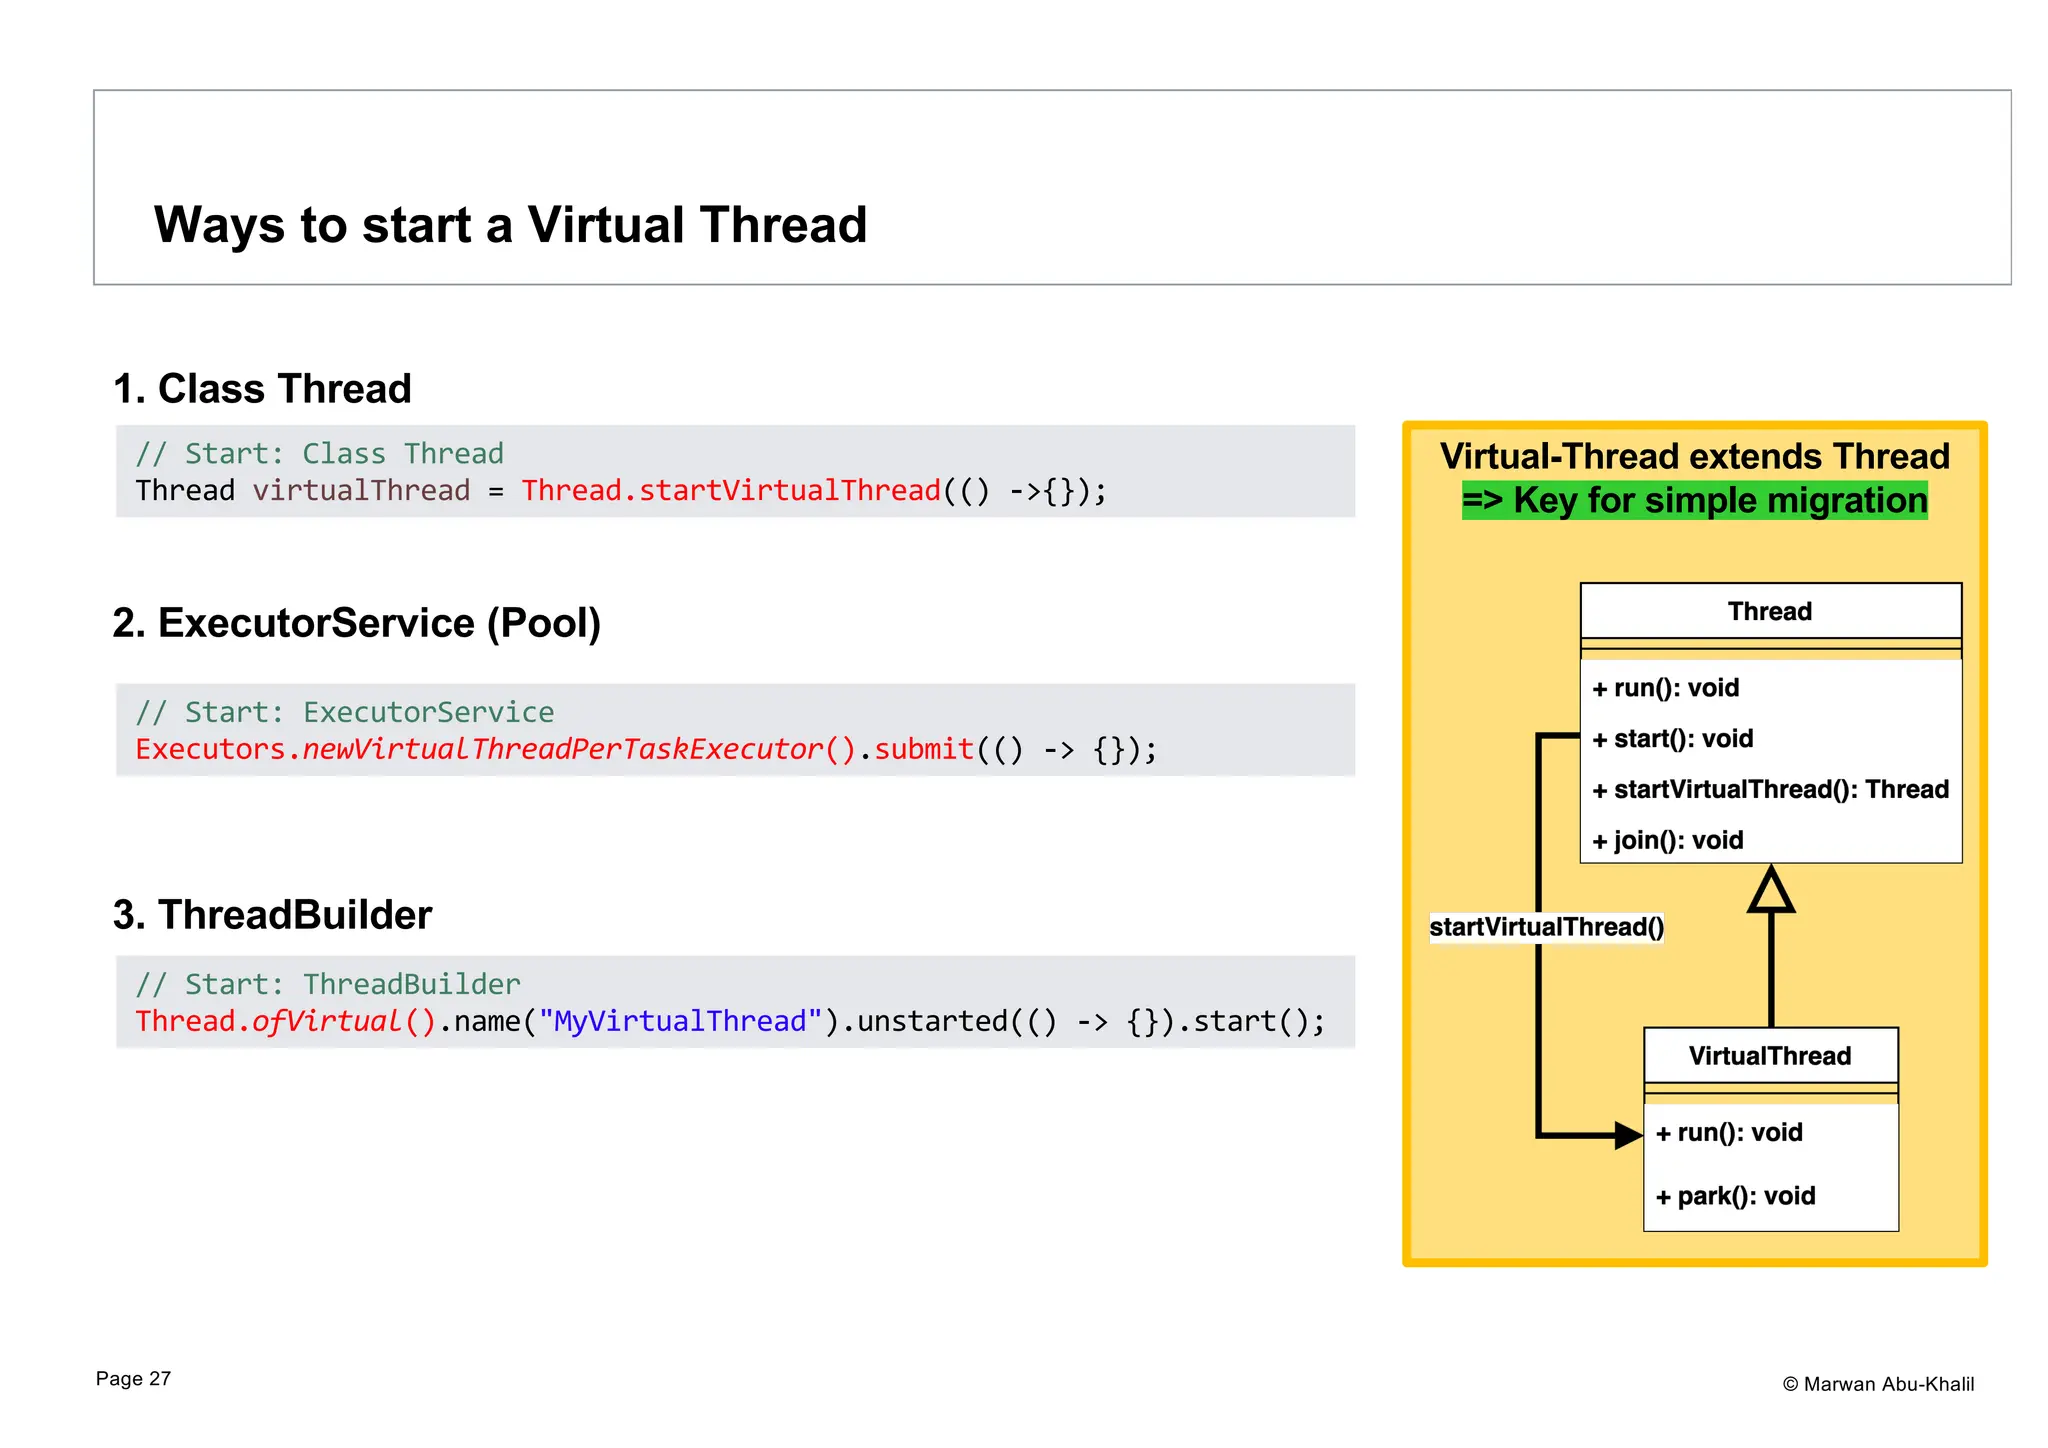The image size is (2048, 1448).
Task: Click 'Thread.startVirtualThread' in first code block
Action: coord(730,491)
